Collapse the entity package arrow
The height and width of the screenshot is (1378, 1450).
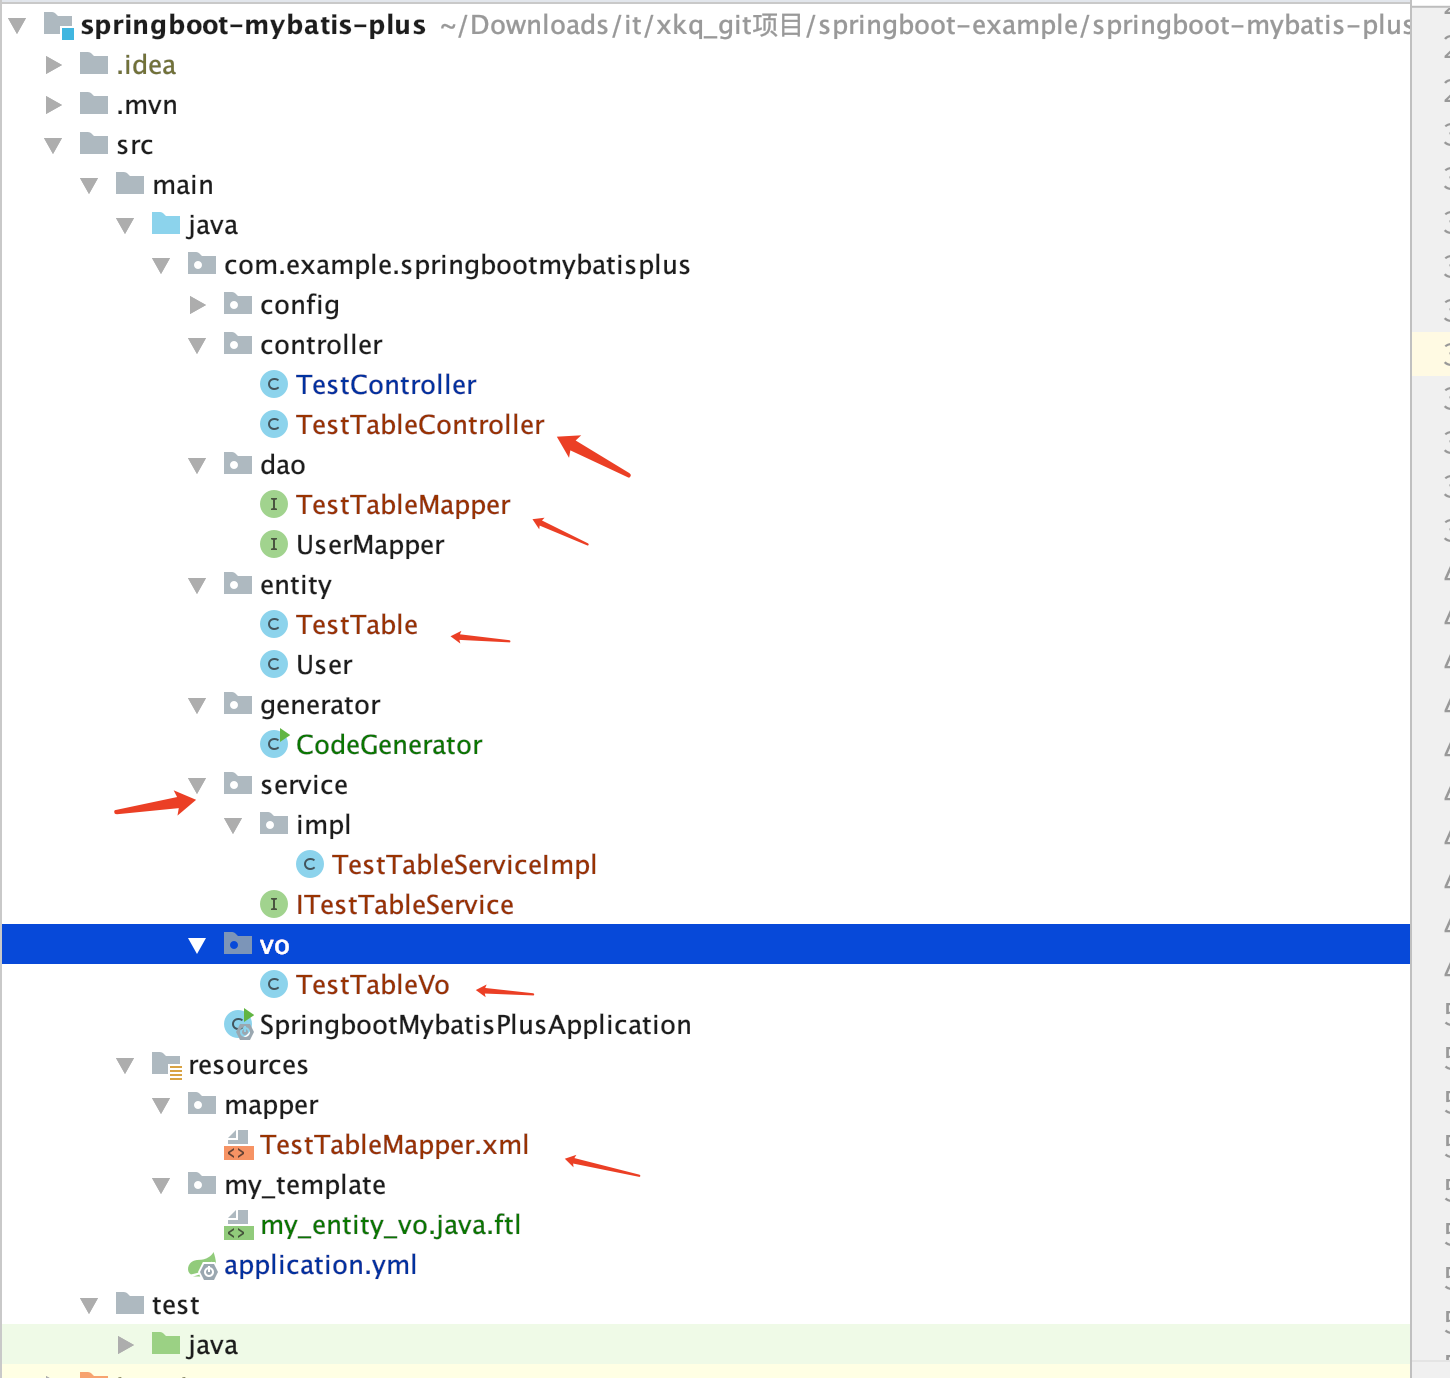198,586
